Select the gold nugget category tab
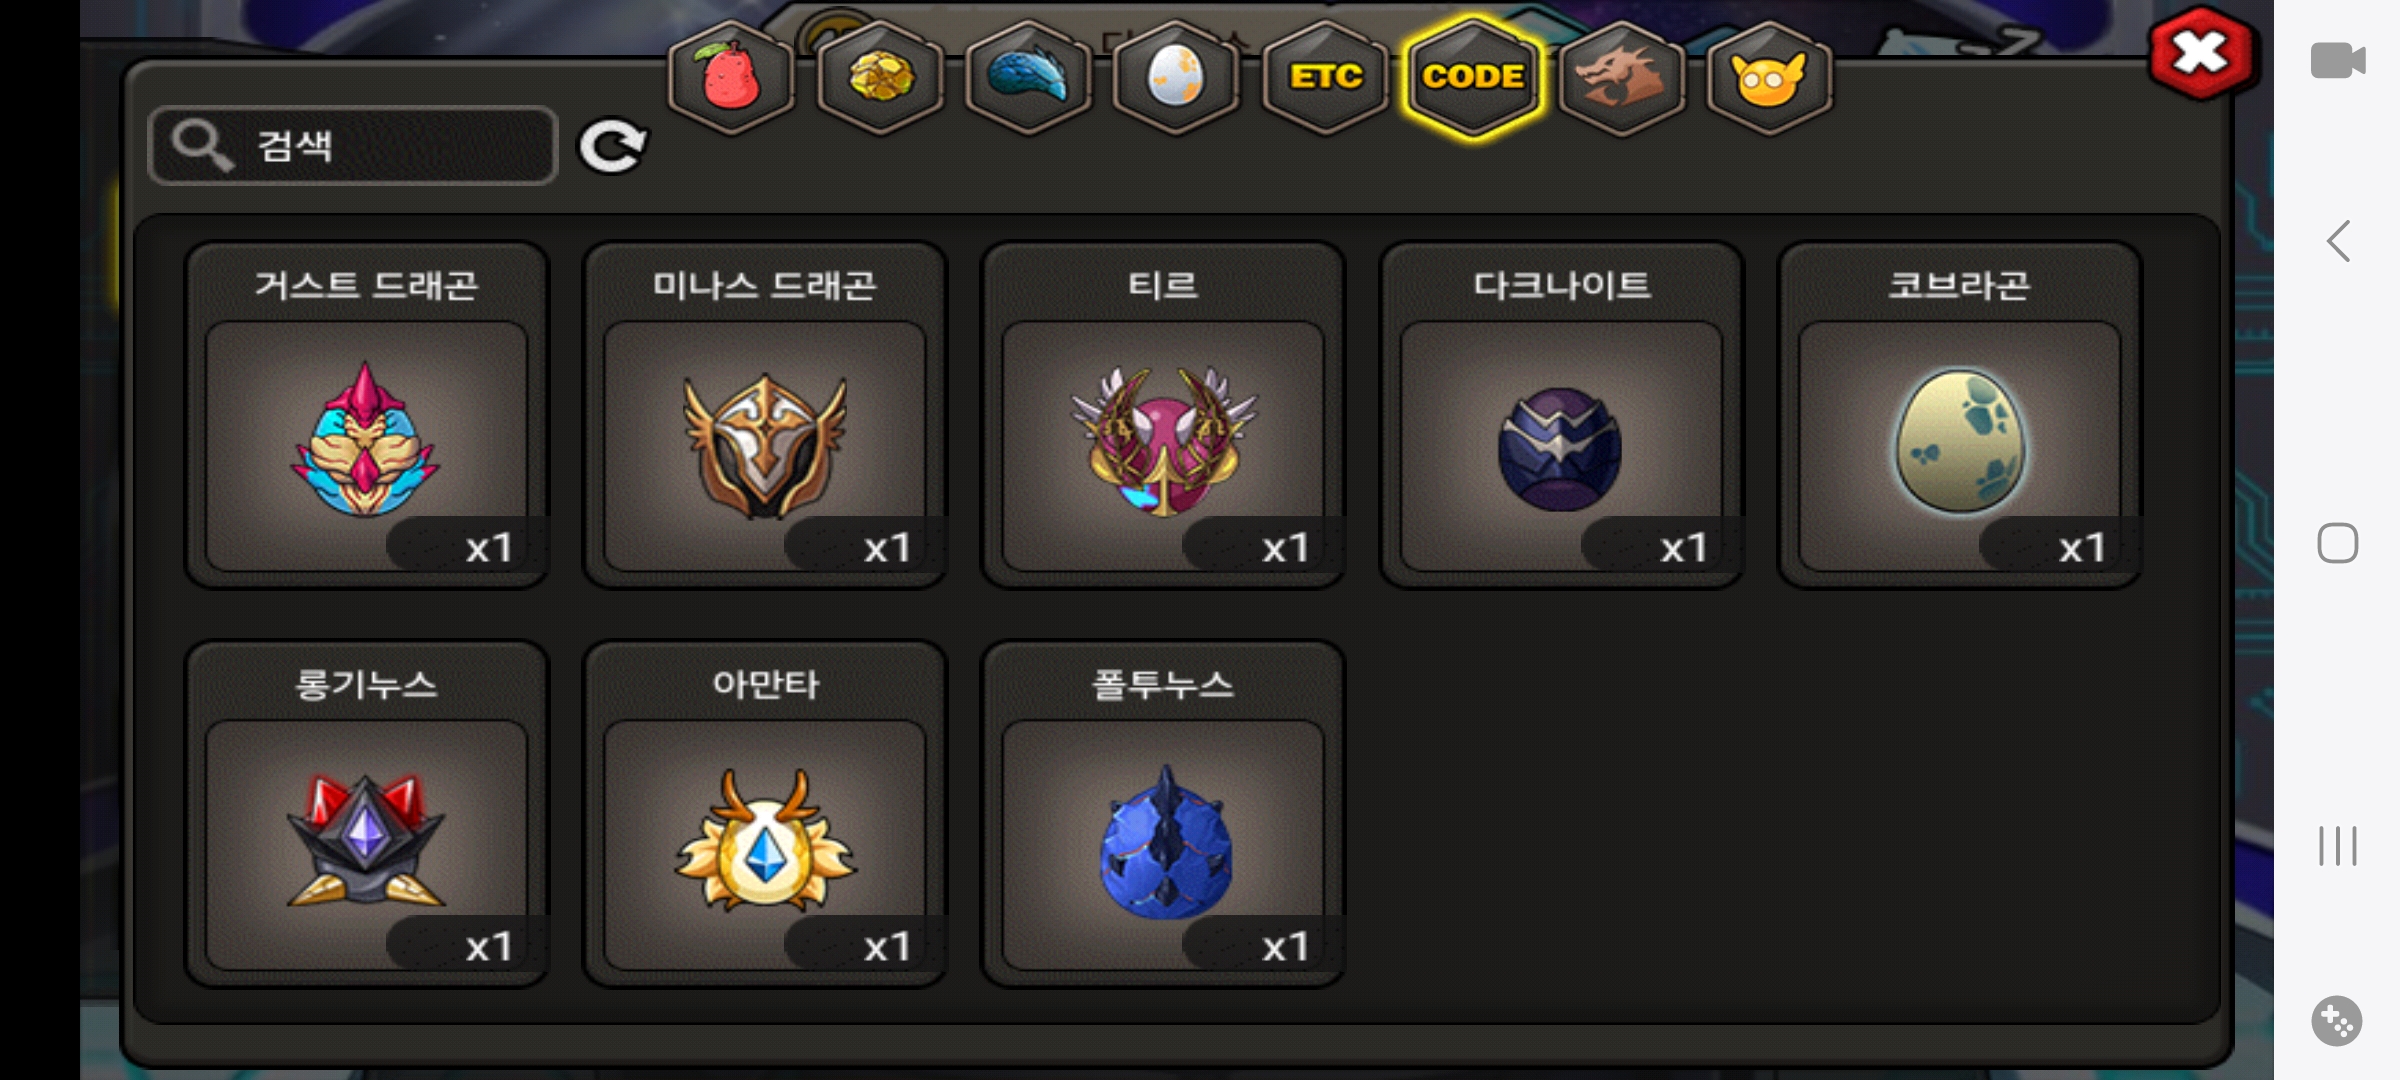 (880, 77)
